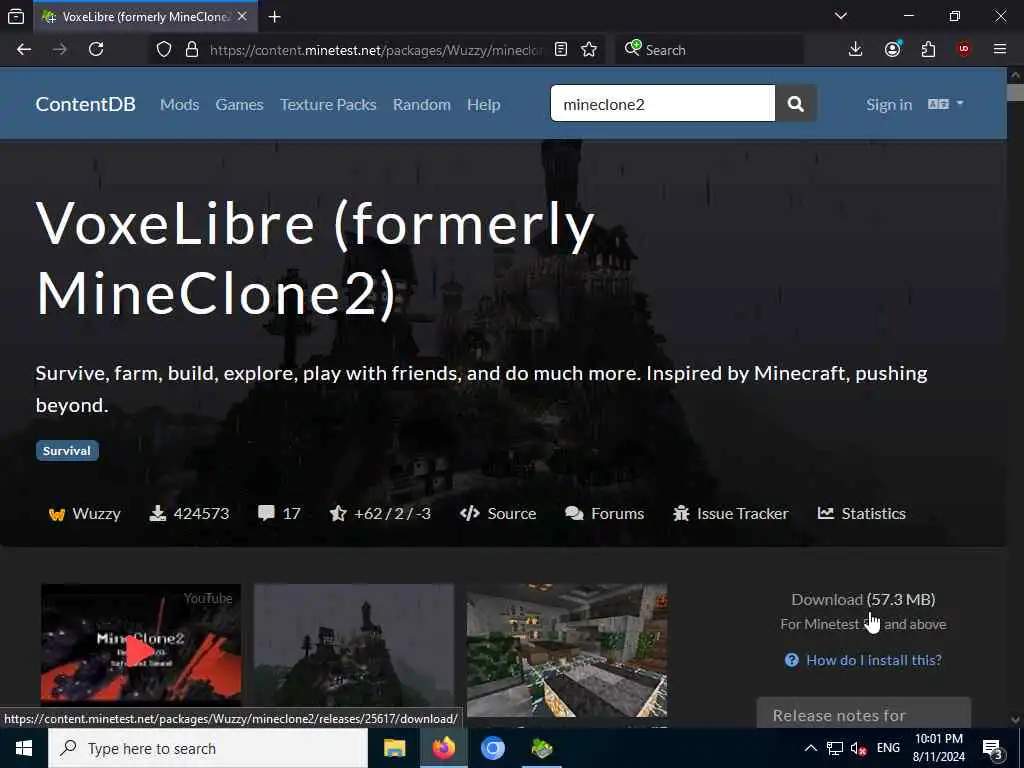The width and height of the screenshot is (1024, 768).
Task: Reload the page with the refresh icon
Action: click(x=96, y=50)
